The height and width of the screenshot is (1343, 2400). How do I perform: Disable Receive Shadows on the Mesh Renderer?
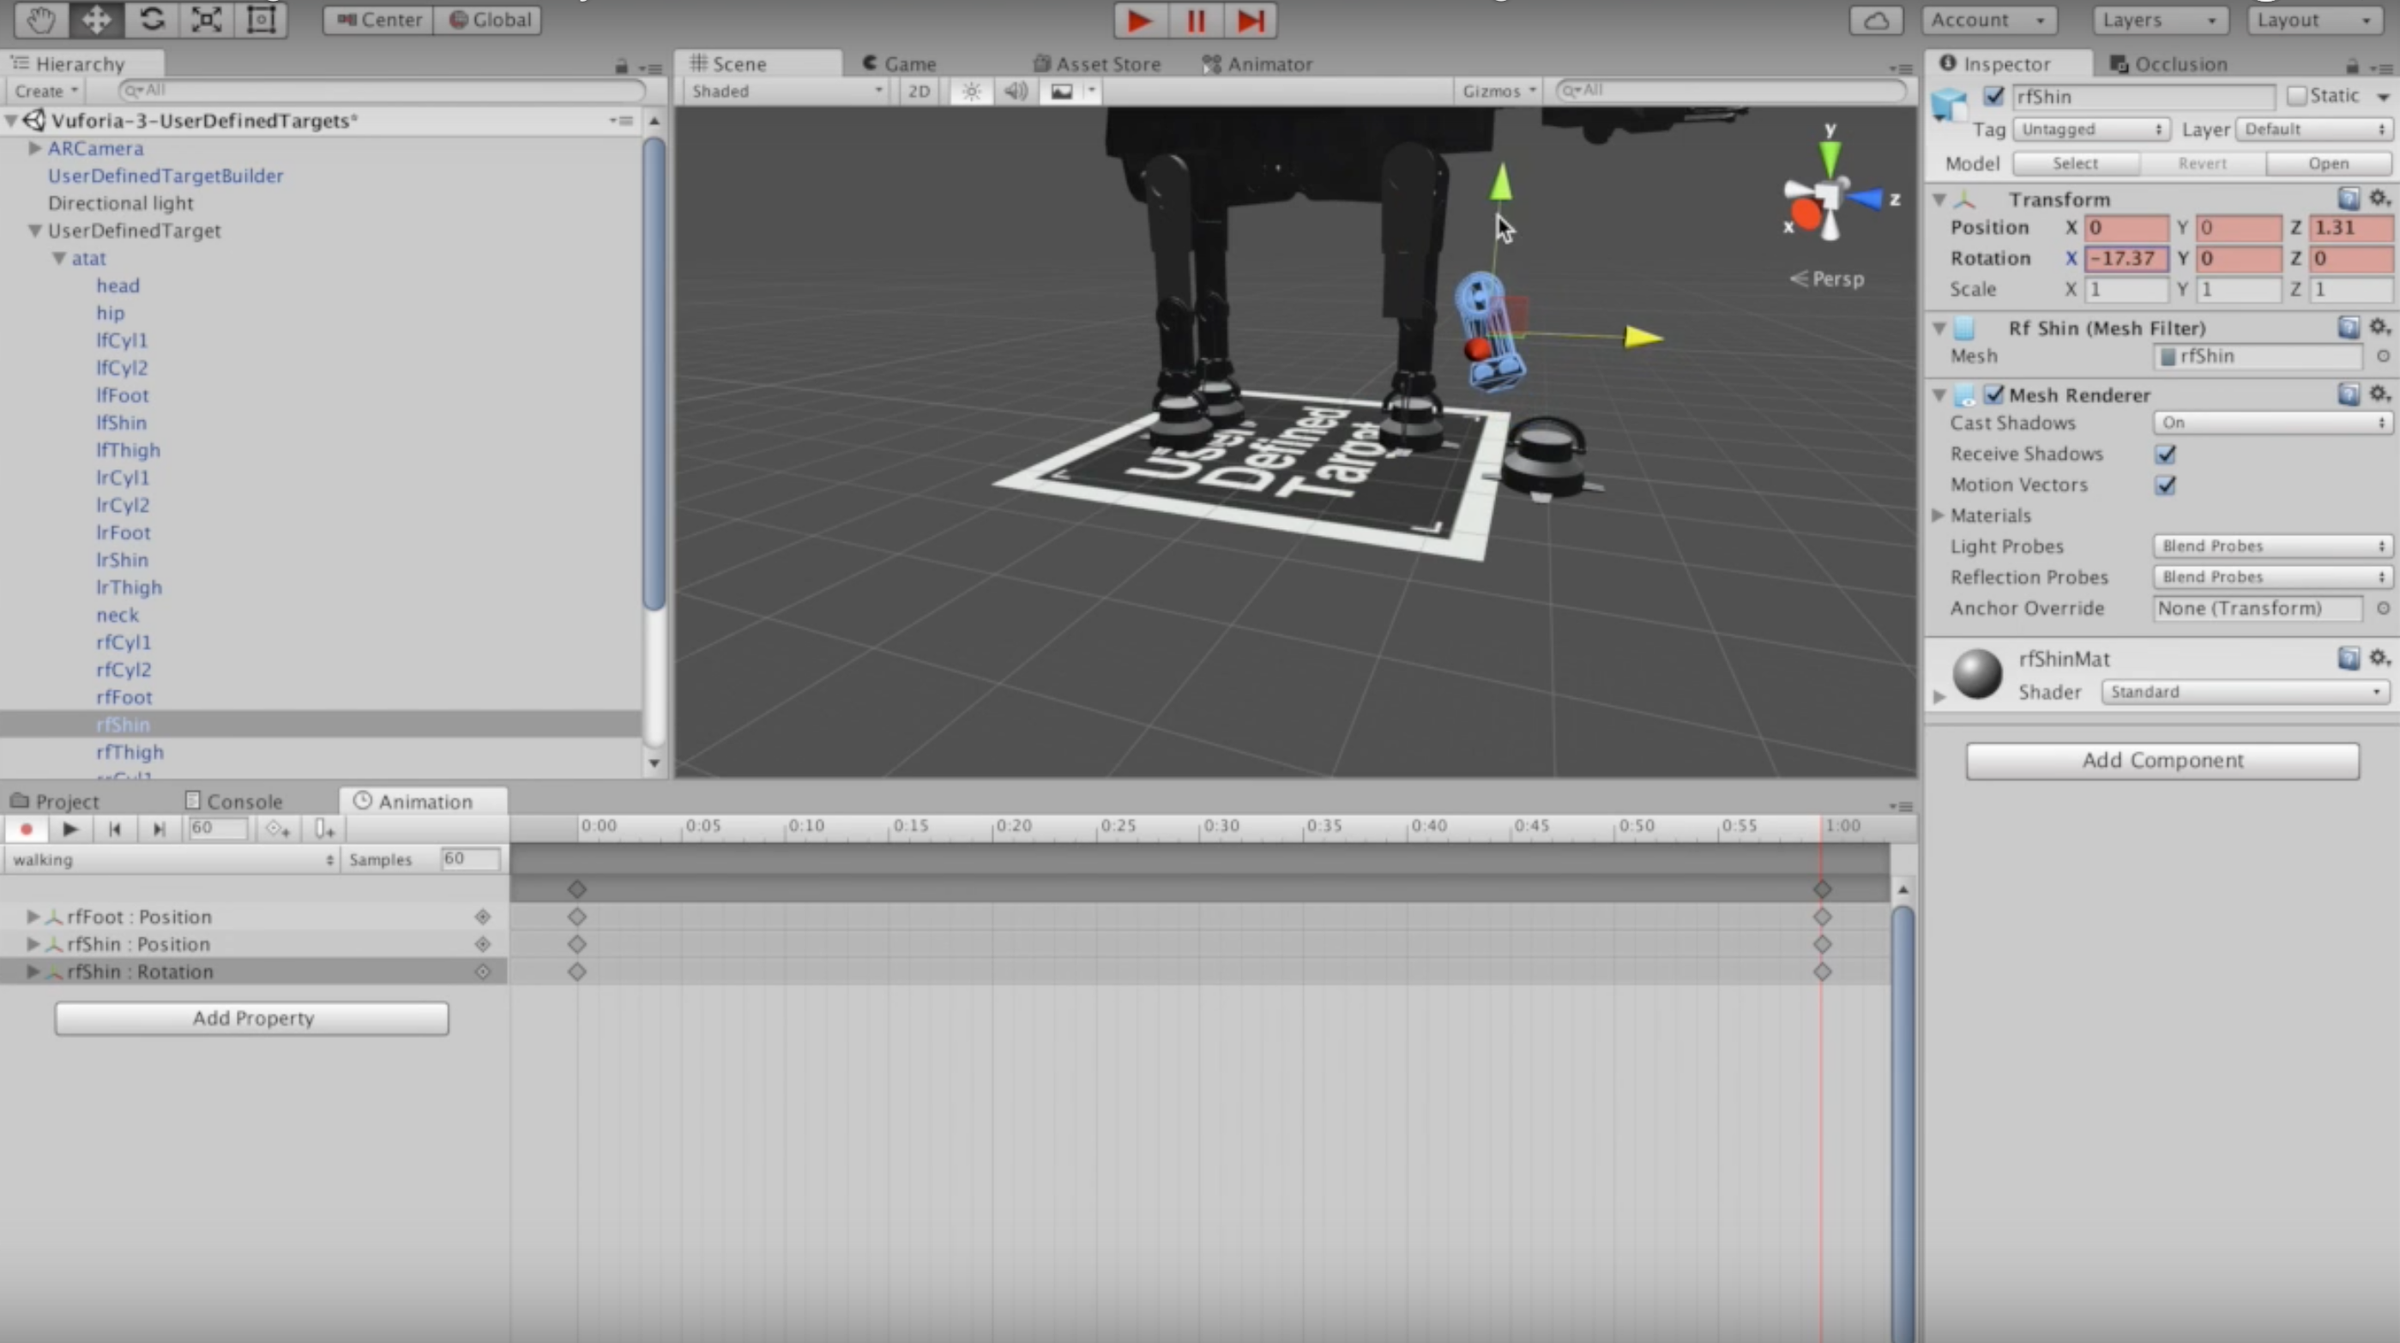coord(2165,454)
